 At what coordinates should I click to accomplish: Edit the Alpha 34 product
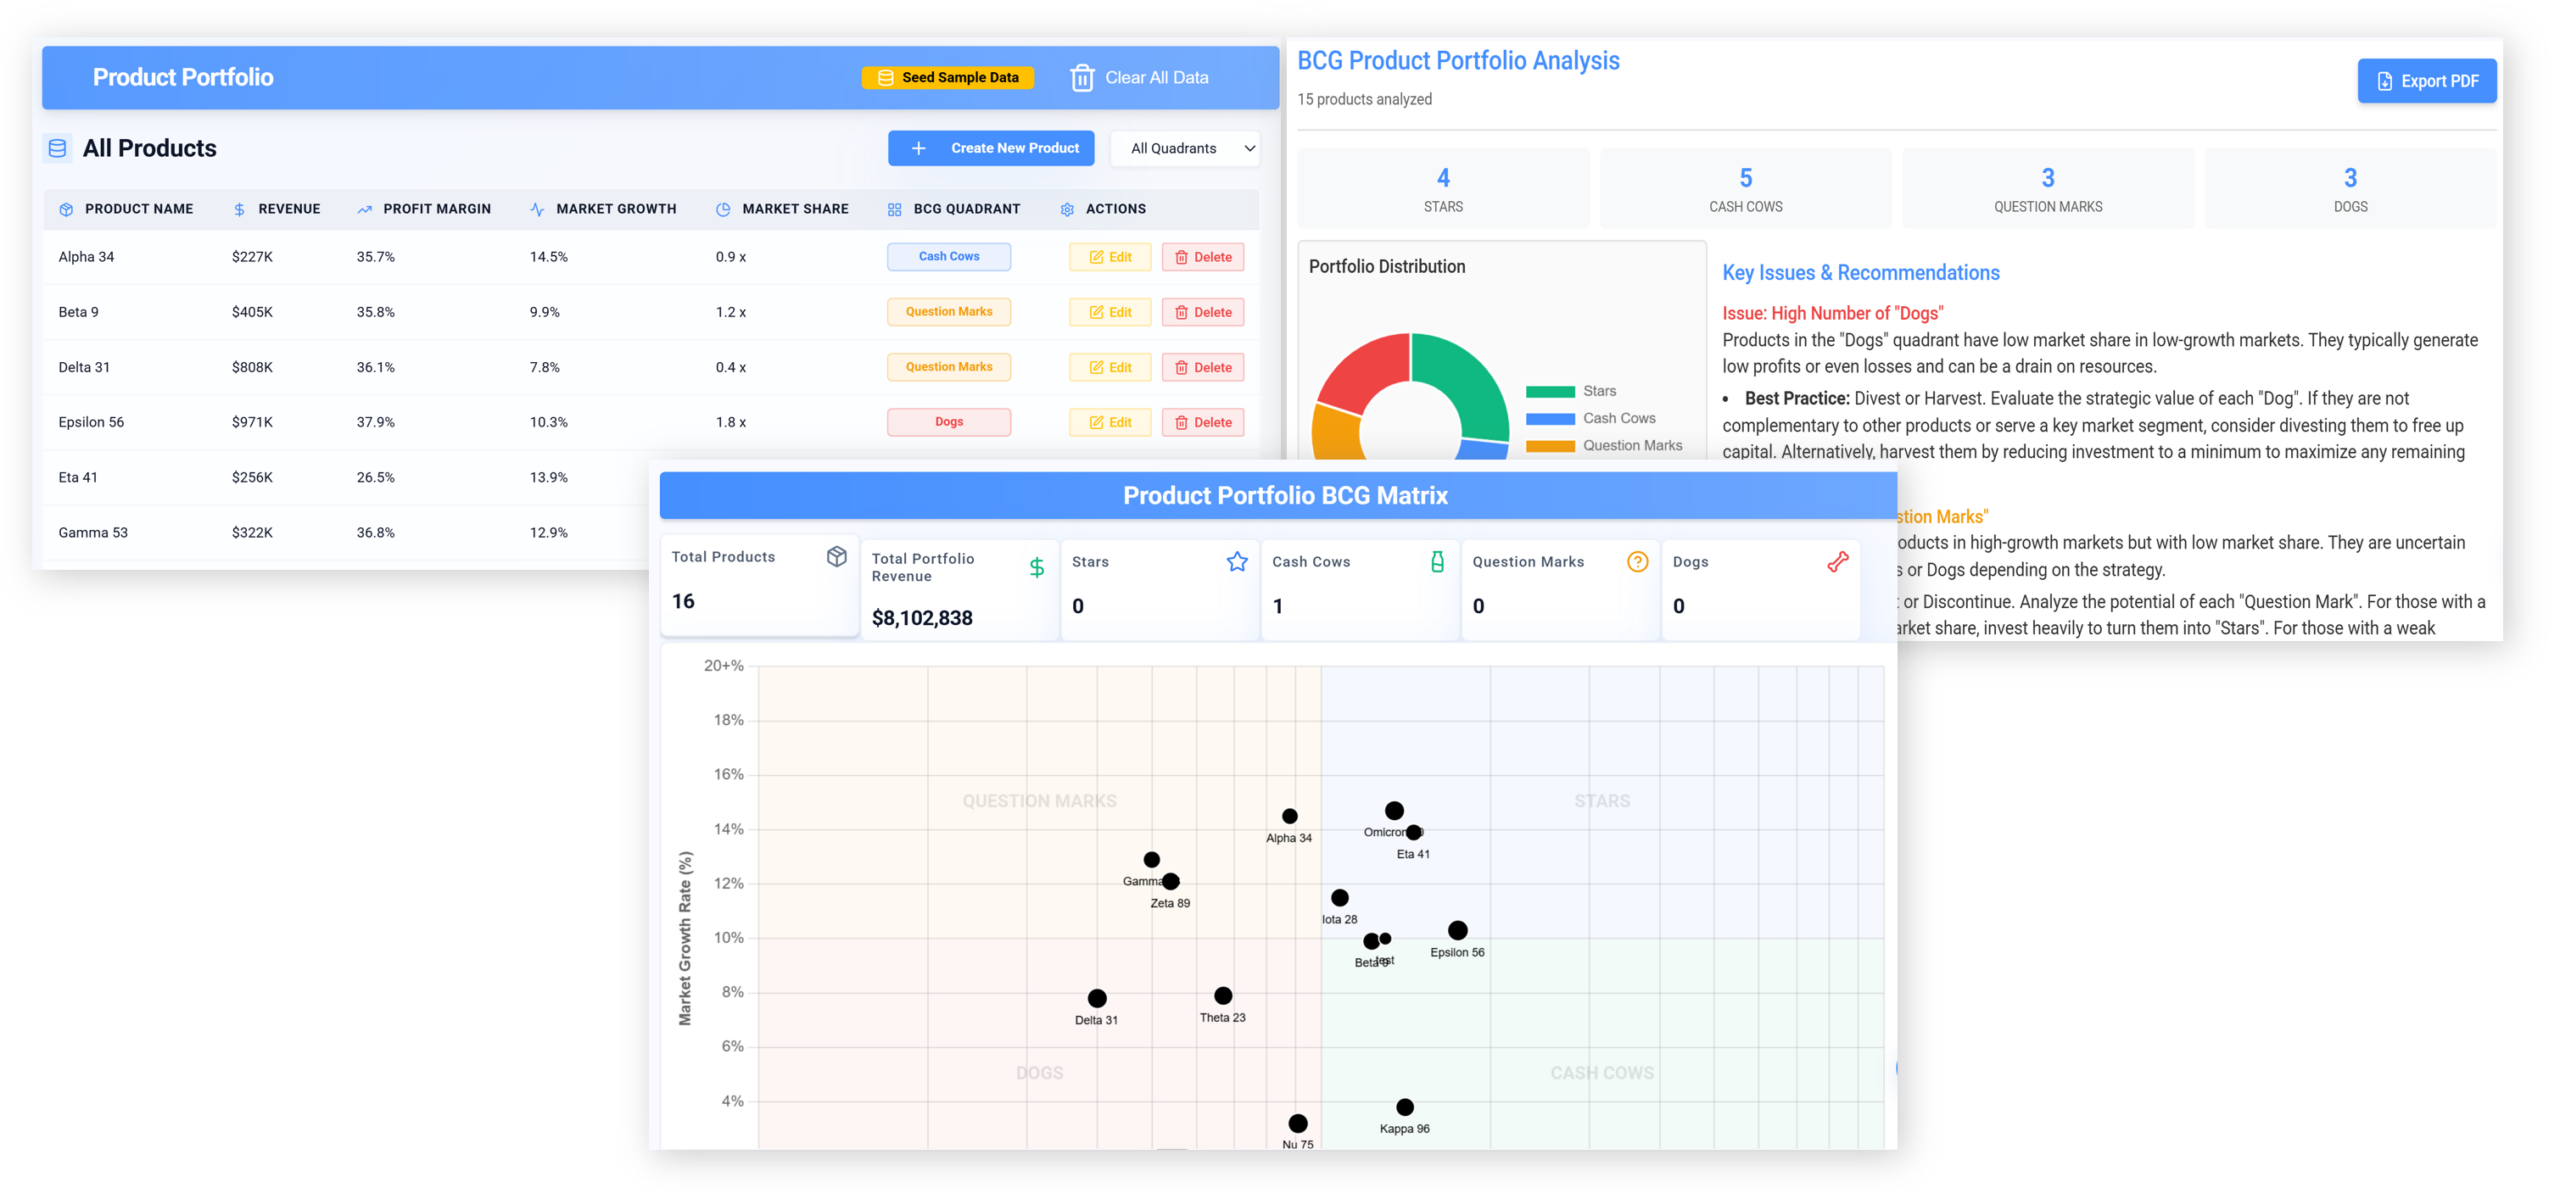(x=1109, y=257)
